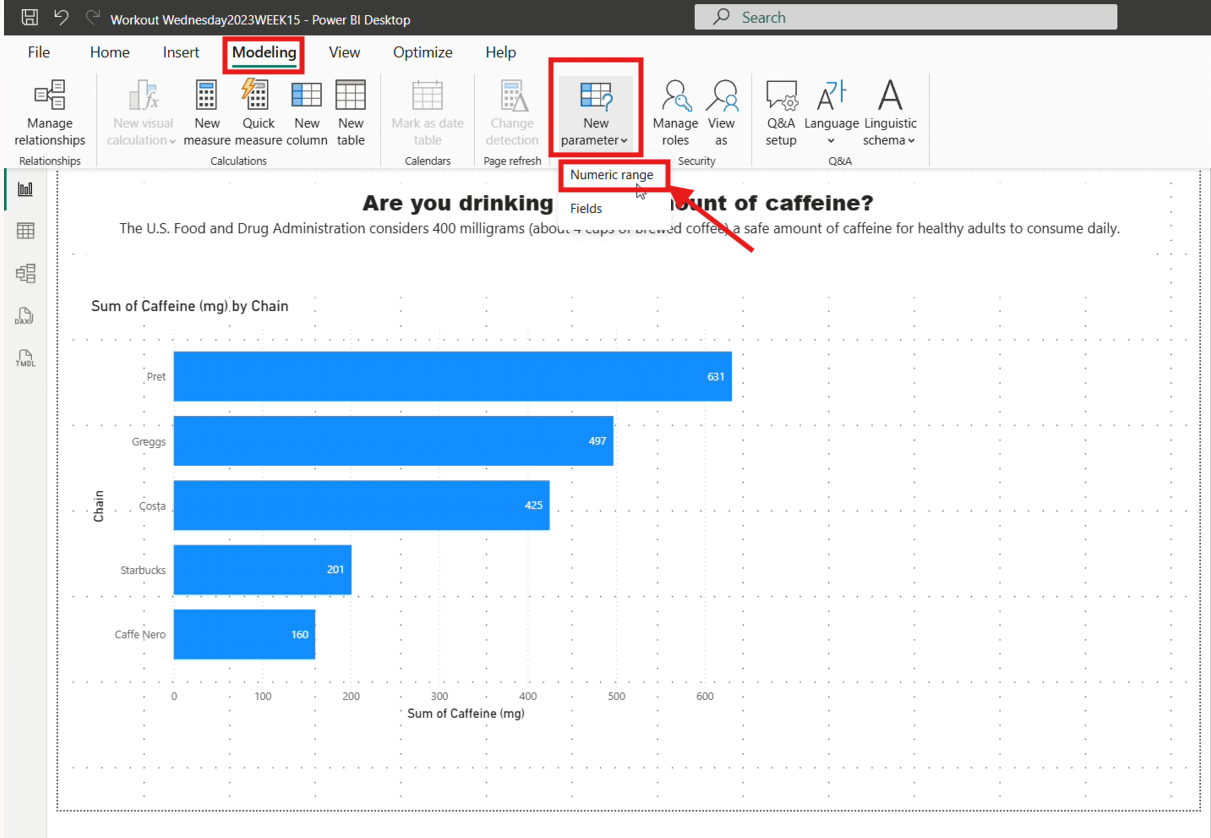Image resolution: width=1211 pixels, height=838 pixels.
Task: Click the Save icon in title bar
Action: coord(30,17)
